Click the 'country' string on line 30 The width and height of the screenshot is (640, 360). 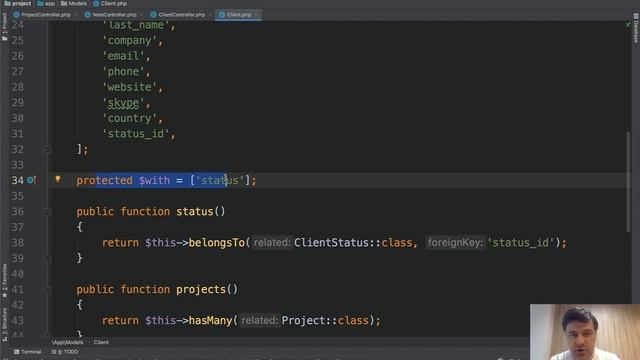tap(129, 118)
